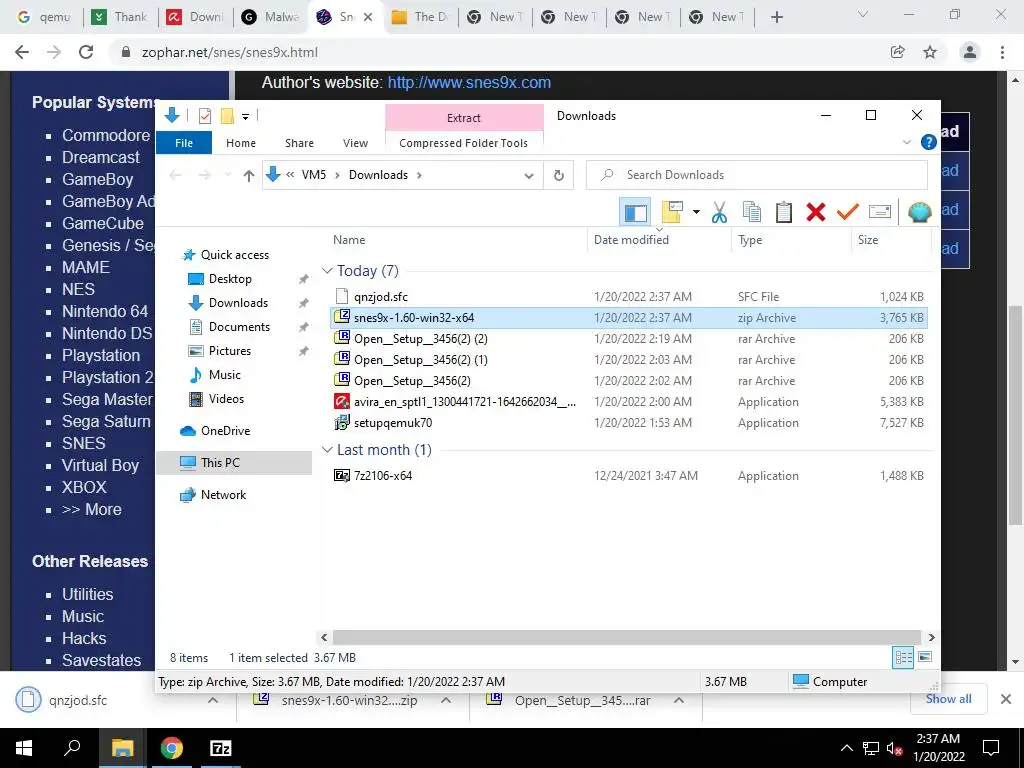This screenshot has height=768, width=1024.
Task: Open the File ribbon tab
Action: pos(184,142)
